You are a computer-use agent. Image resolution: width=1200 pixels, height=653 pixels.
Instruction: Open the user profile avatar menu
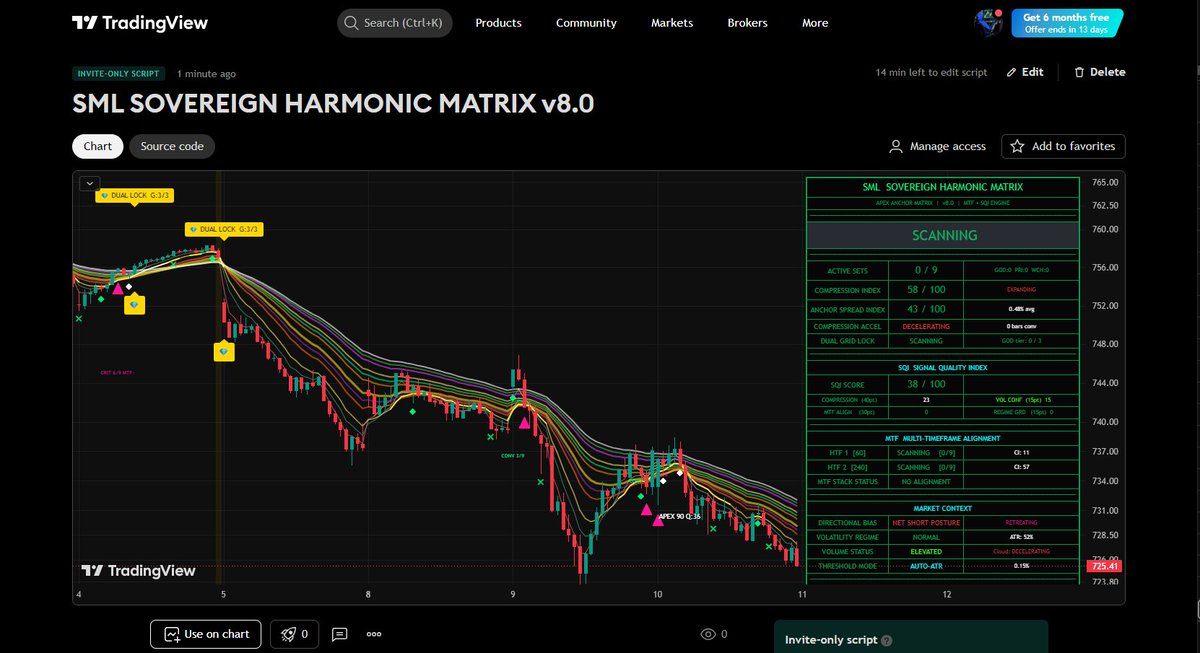(988, 22)
